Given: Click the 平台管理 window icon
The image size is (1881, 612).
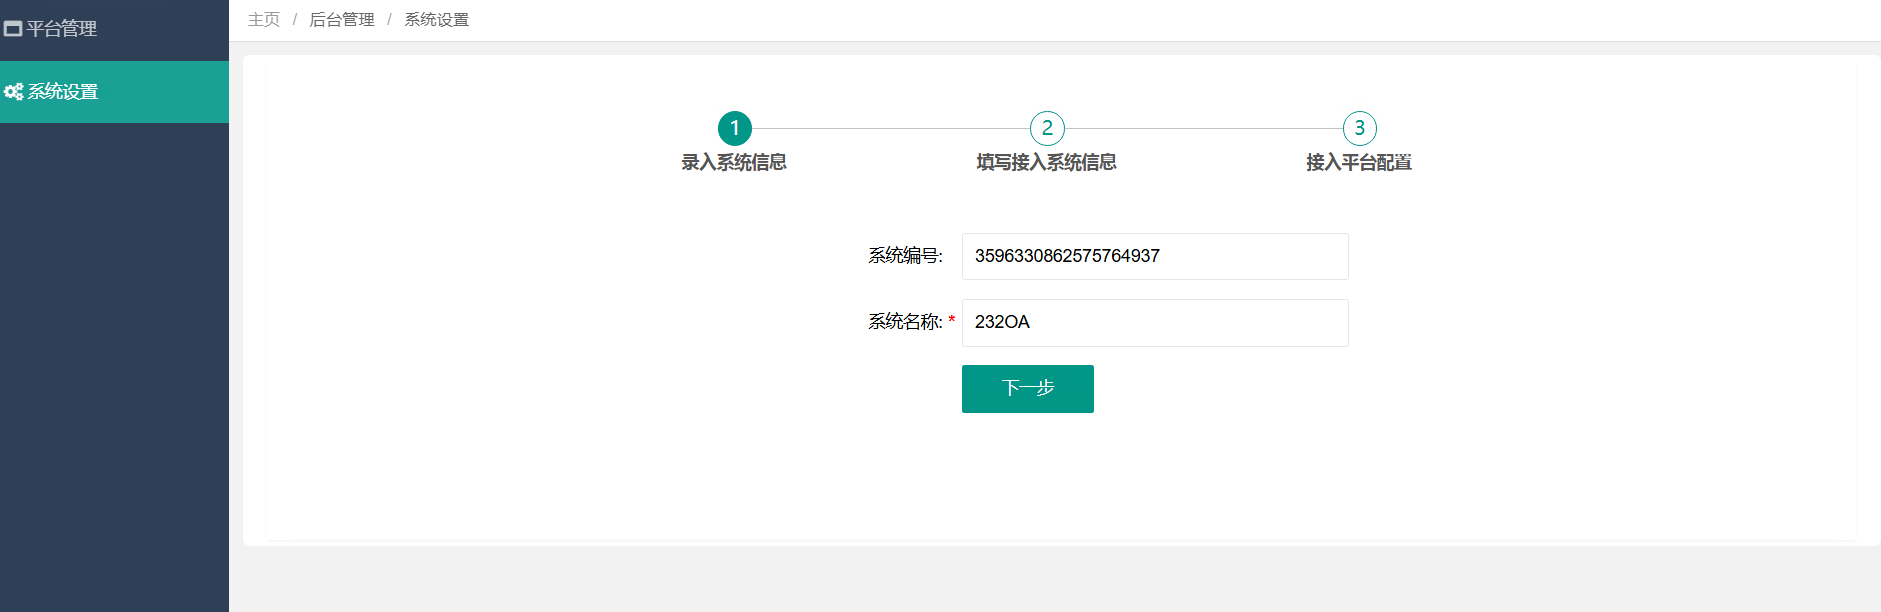Looking at the screenshot, I should (x=13, y=29).
